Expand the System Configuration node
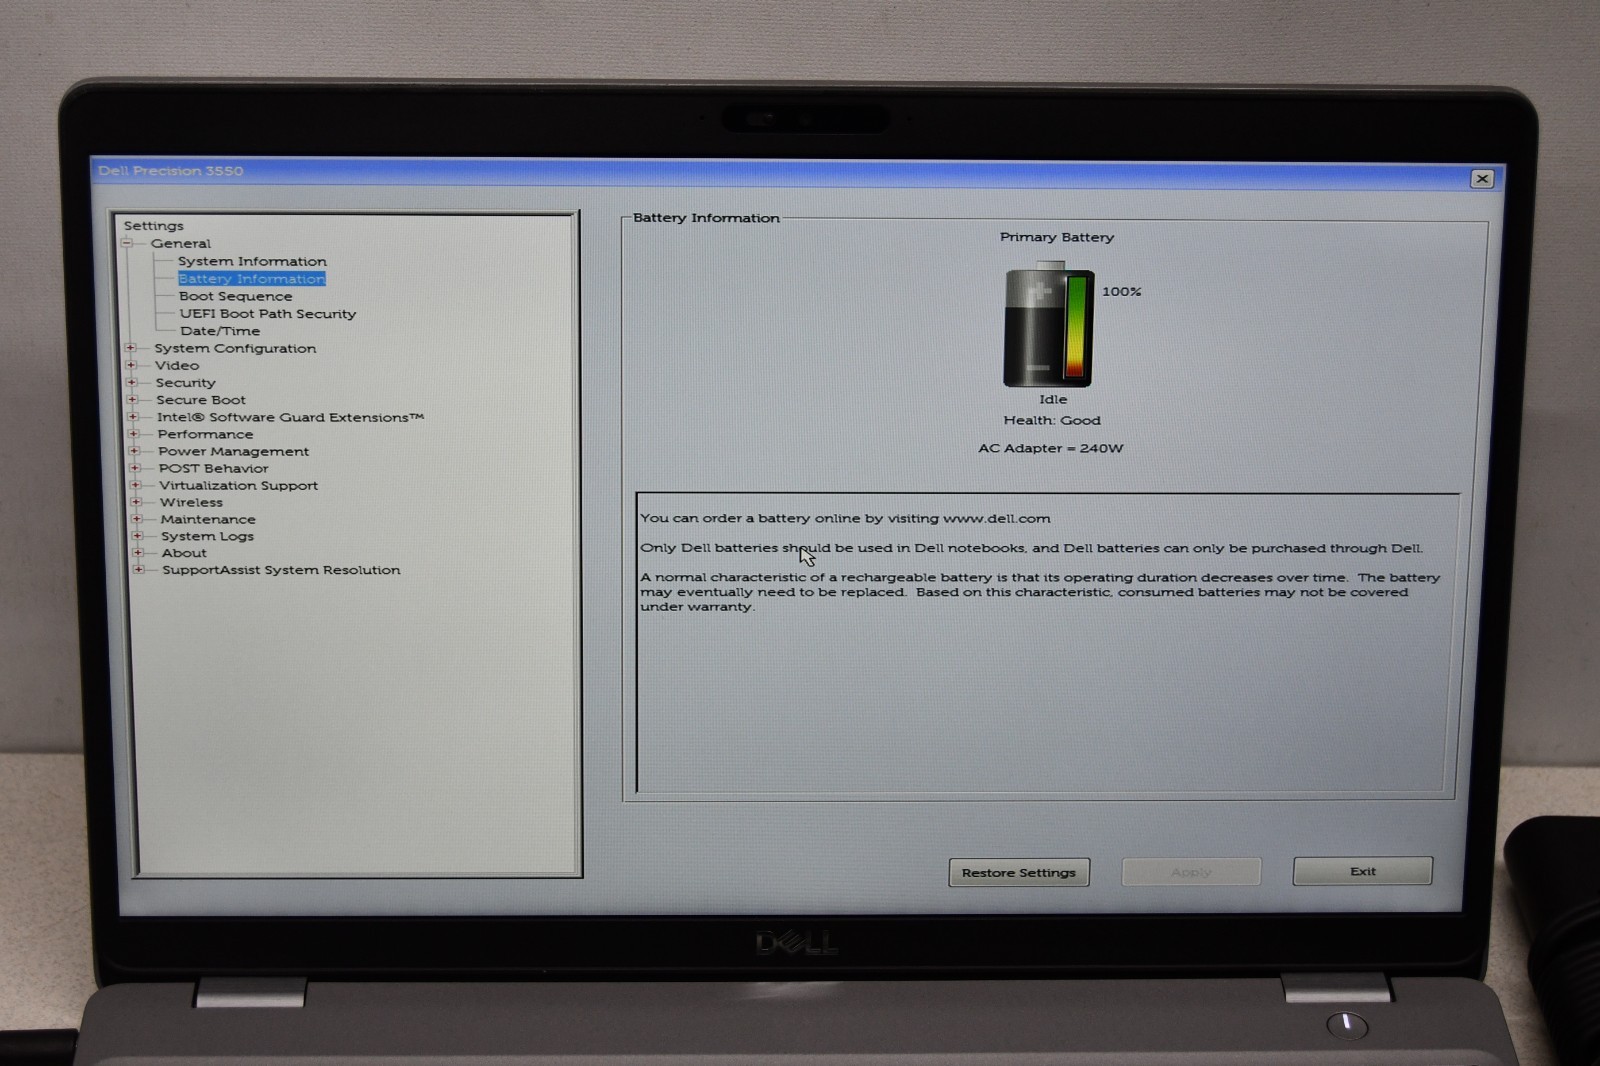This screenshot has height=1066, width=1600. pos(130,348)
